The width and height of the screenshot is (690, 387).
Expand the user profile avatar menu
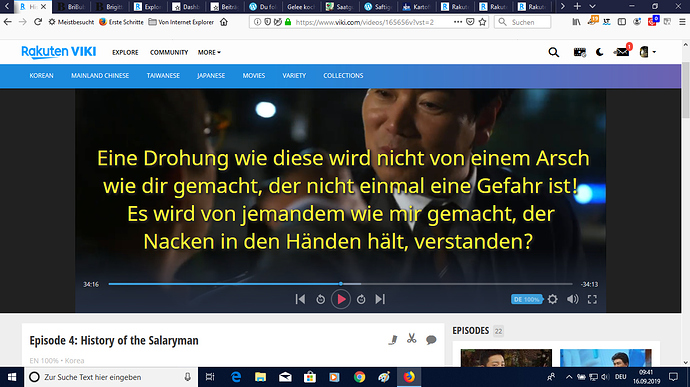[647, 52]
